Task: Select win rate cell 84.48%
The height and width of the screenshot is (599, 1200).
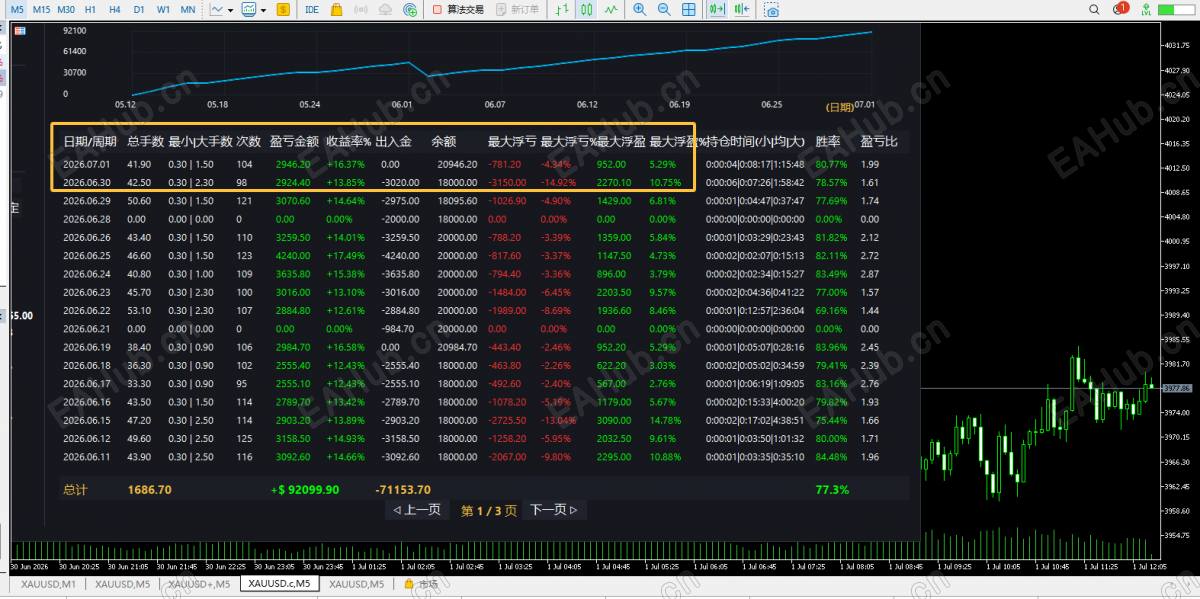Action: pos(831,456)
